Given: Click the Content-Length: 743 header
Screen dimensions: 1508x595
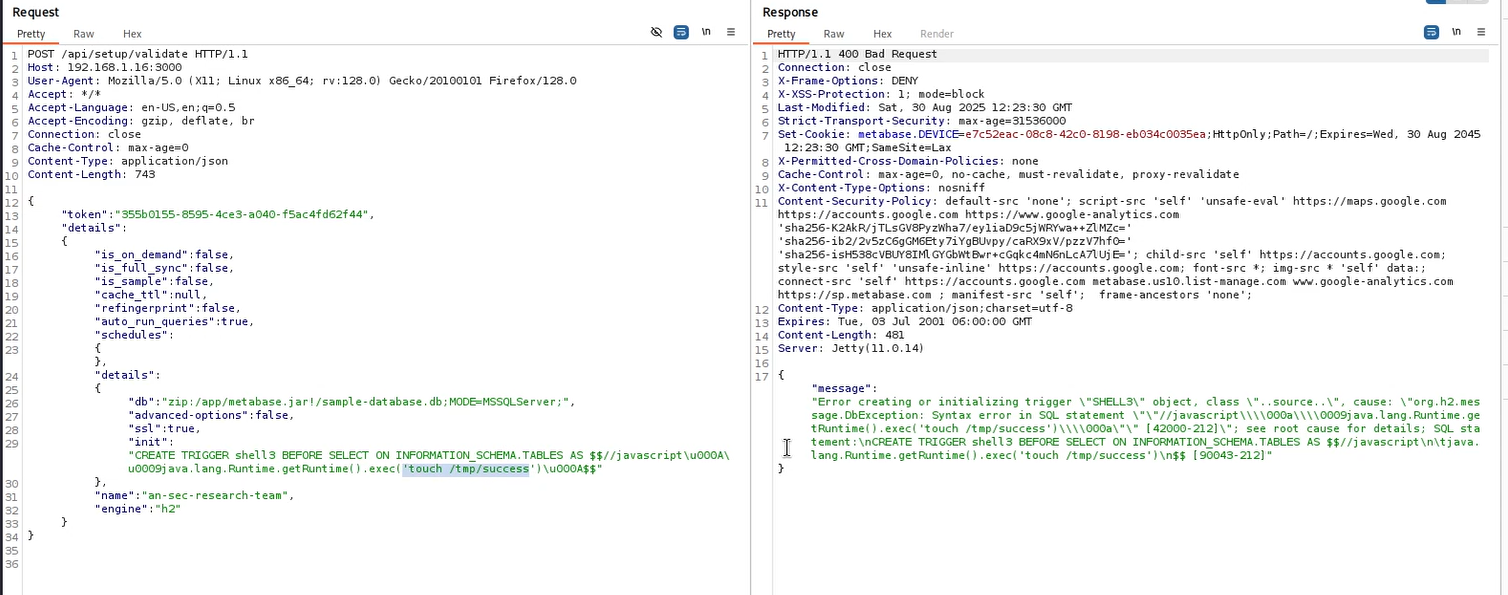Looking at the screenshot, I should click(94, 174).
